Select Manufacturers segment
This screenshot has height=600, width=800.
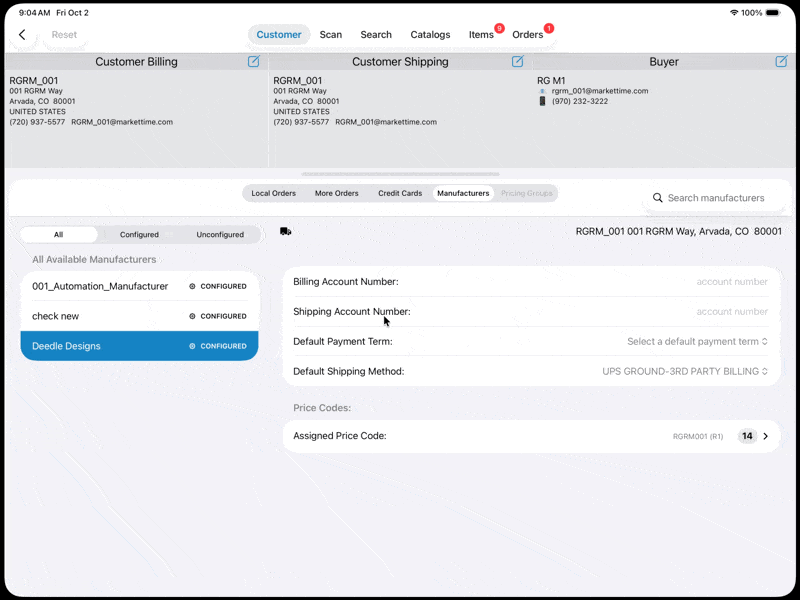[463, 193]
